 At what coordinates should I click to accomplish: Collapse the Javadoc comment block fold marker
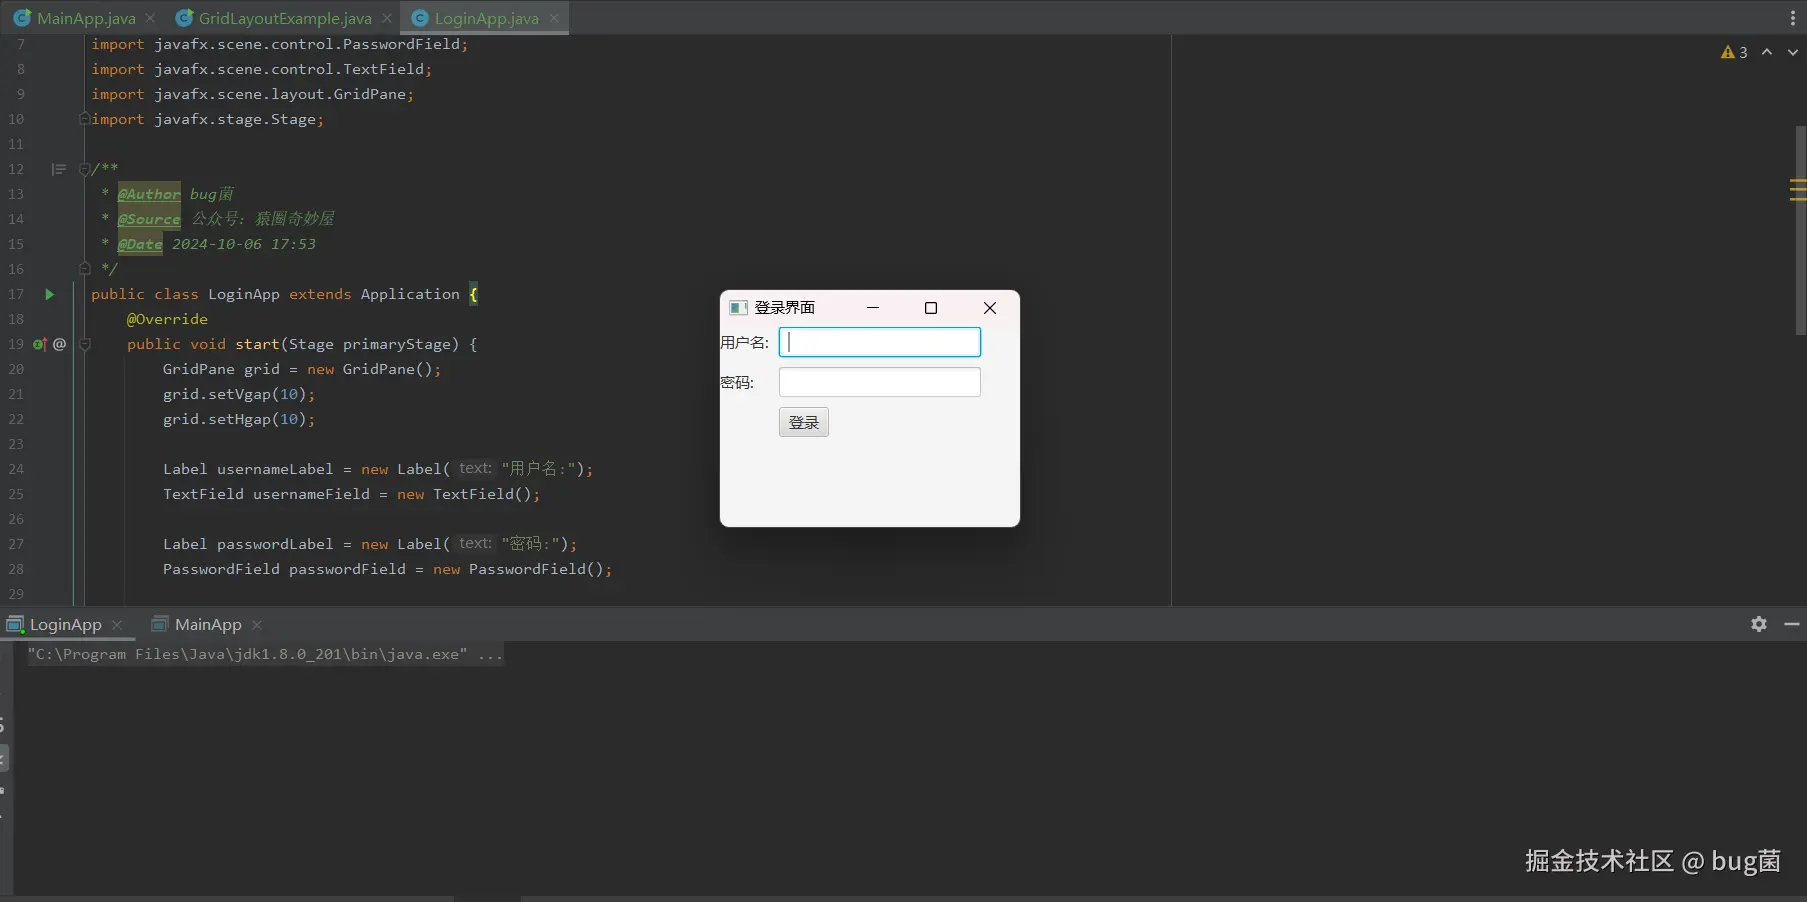85,169
